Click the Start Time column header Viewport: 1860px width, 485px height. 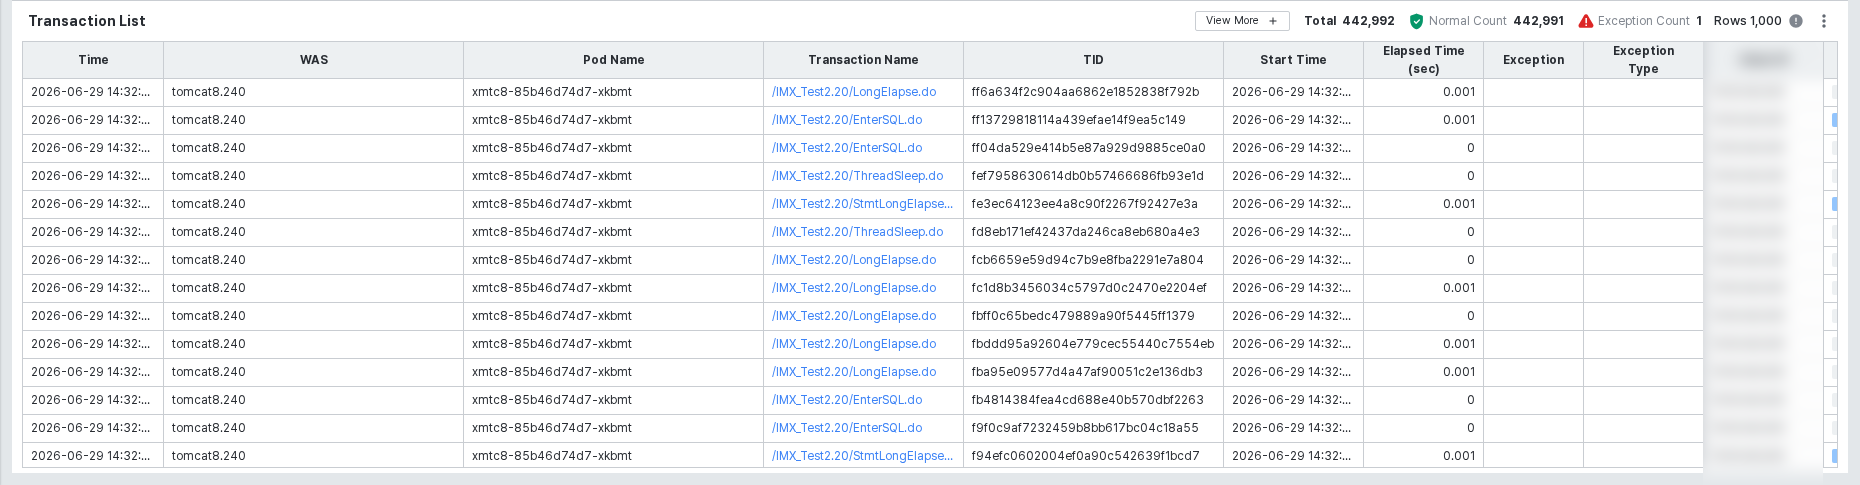coord(1293,60)
